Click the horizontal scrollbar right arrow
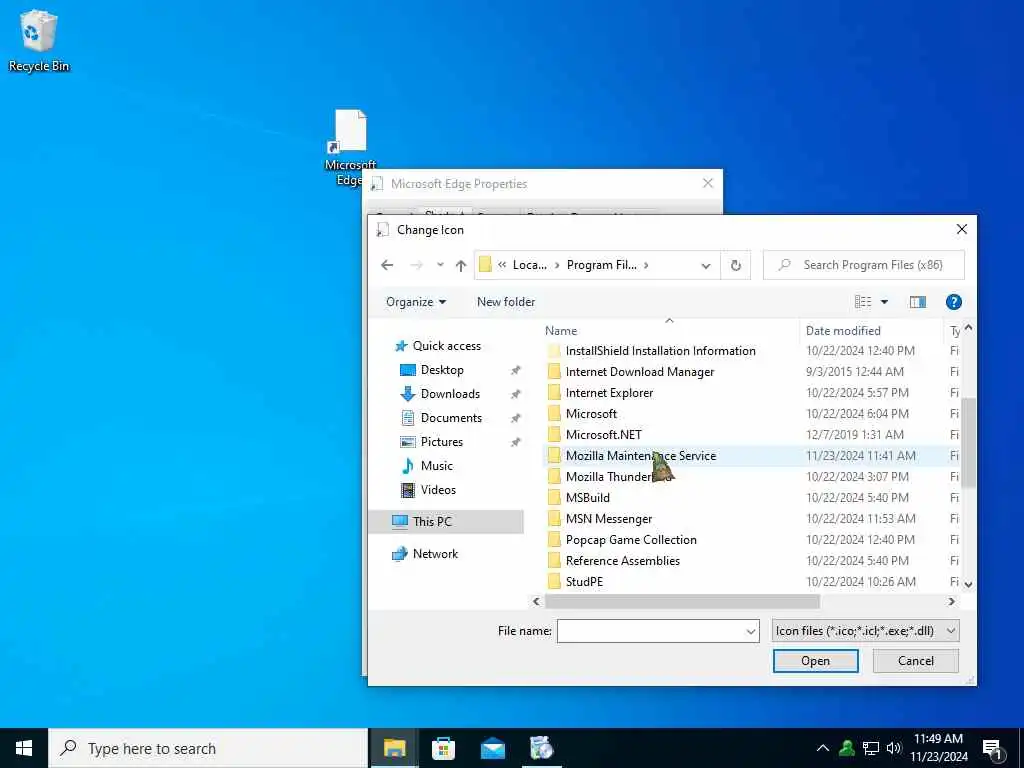The width and height of the screenshot is (1024, 768). [x=952, y=601]
